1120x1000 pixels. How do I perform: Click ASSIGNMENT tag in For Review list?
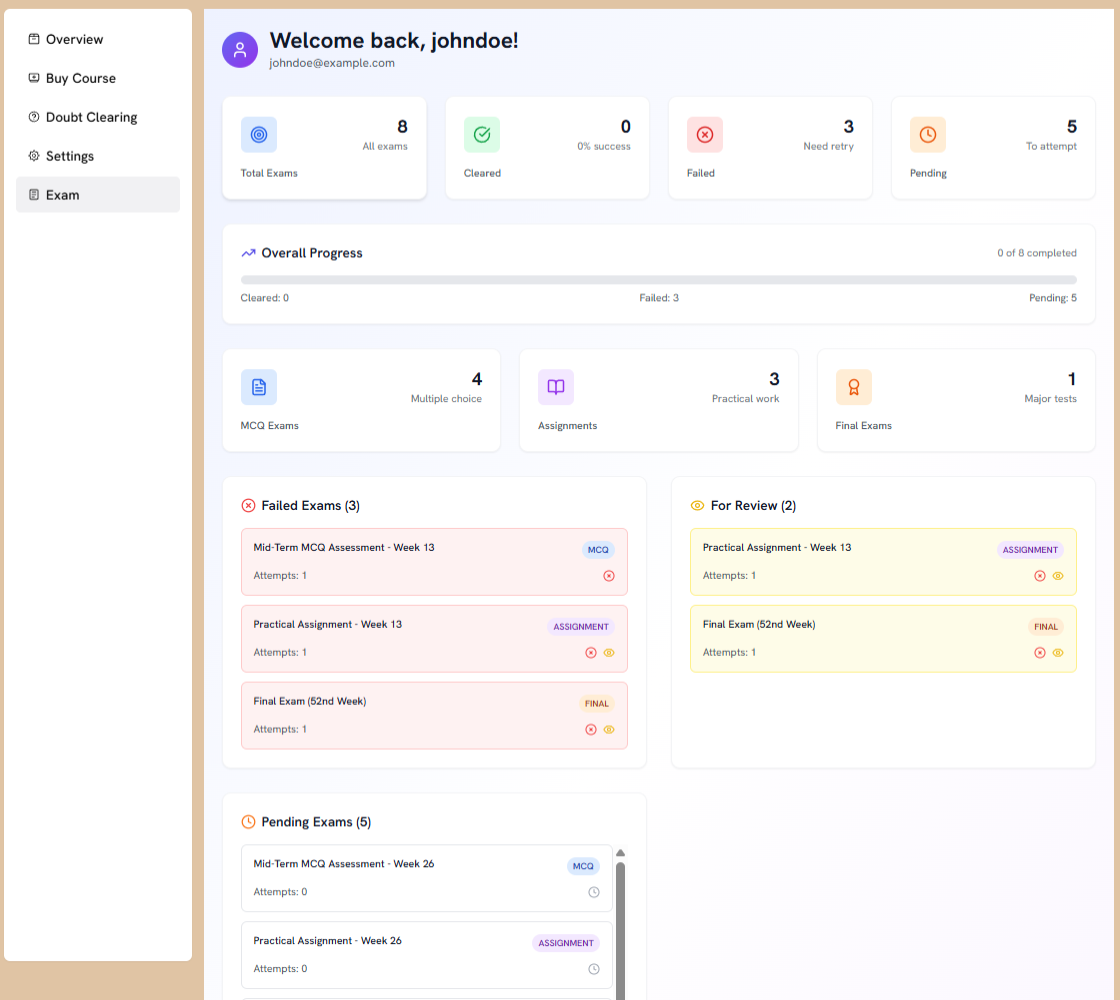1030,550
